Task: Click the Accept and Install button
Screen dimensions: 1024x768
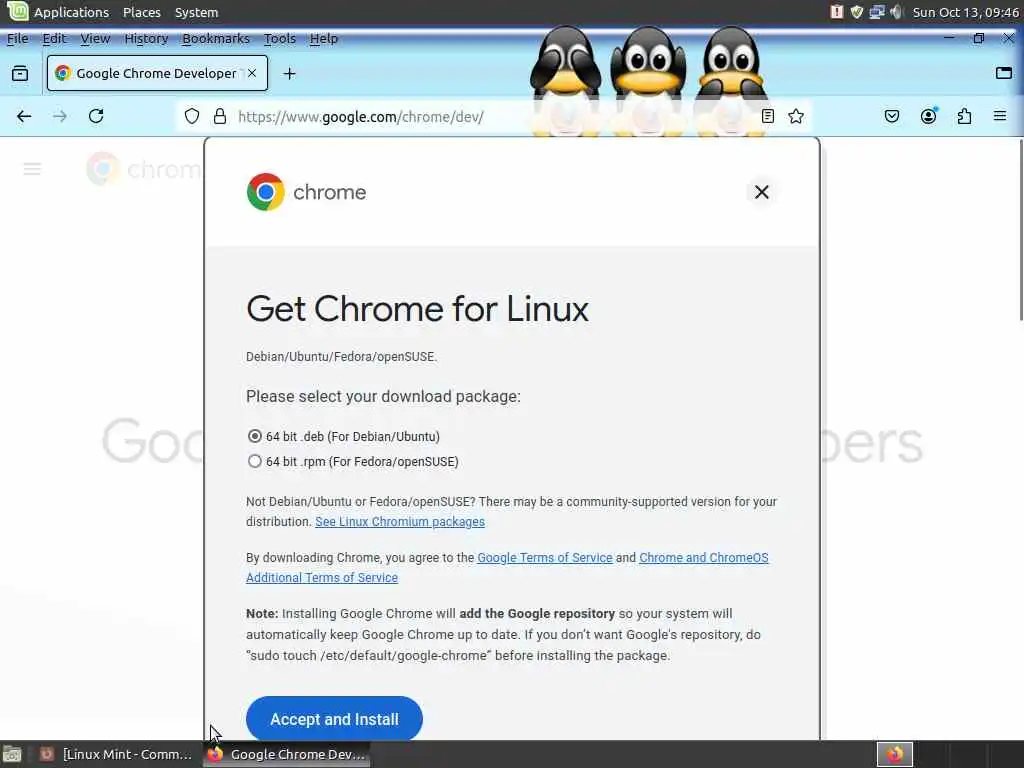Action: coord(334,718)
